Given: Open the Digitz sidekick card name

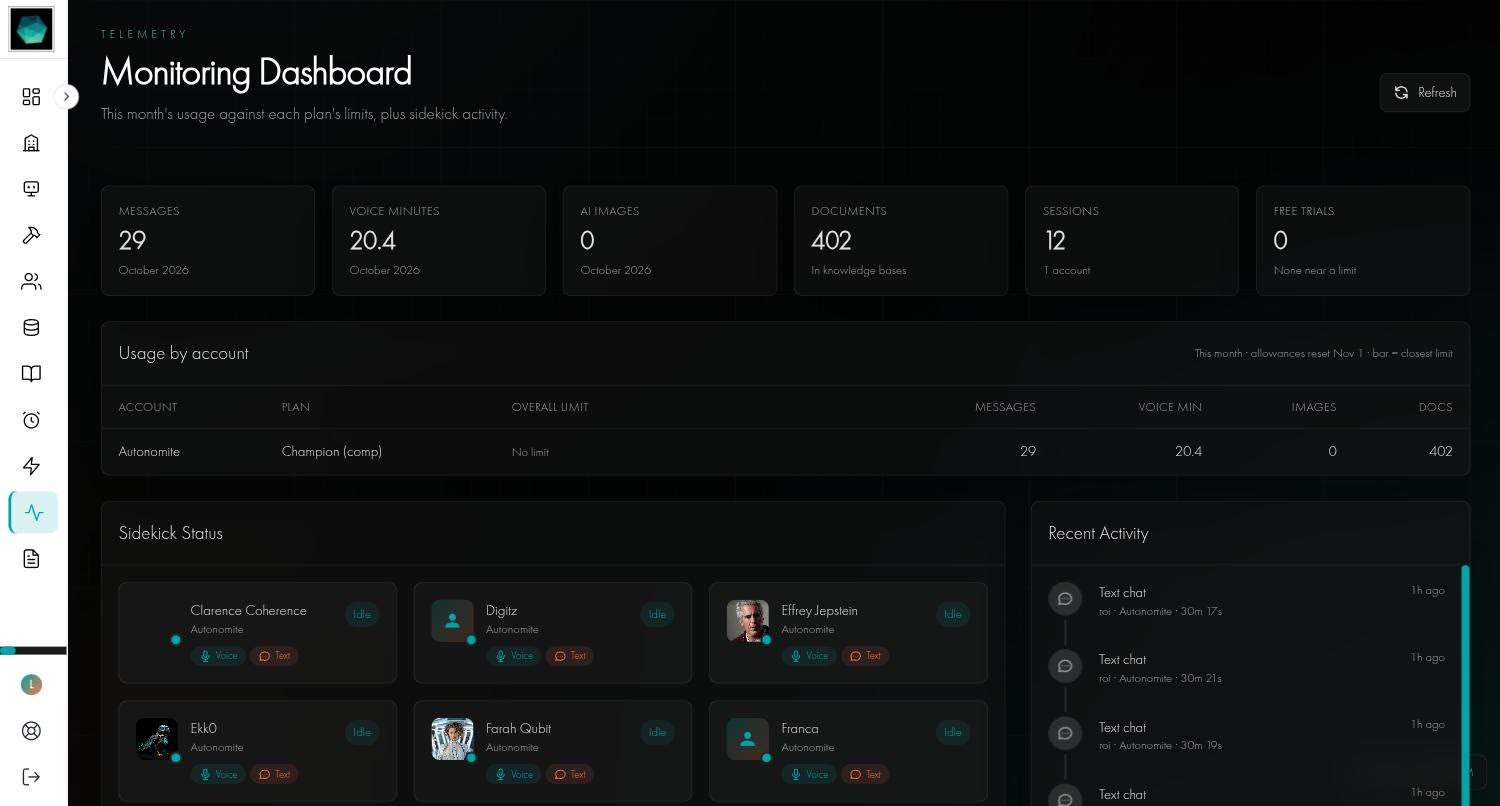Looking at the screenshot, I should [x=502, y=610].
